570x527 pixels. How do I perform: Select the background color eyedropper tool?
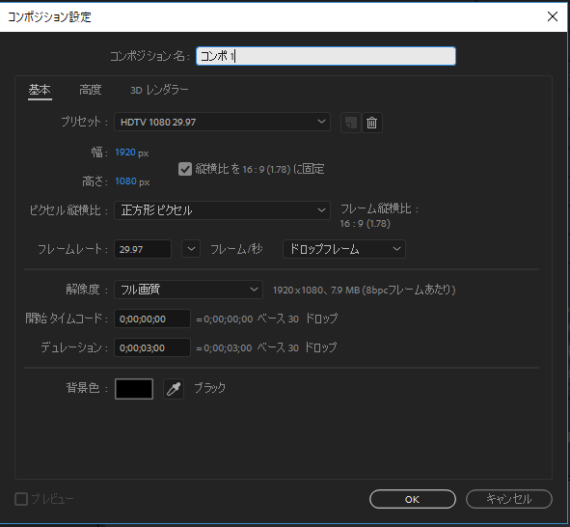tap(173, 389)
